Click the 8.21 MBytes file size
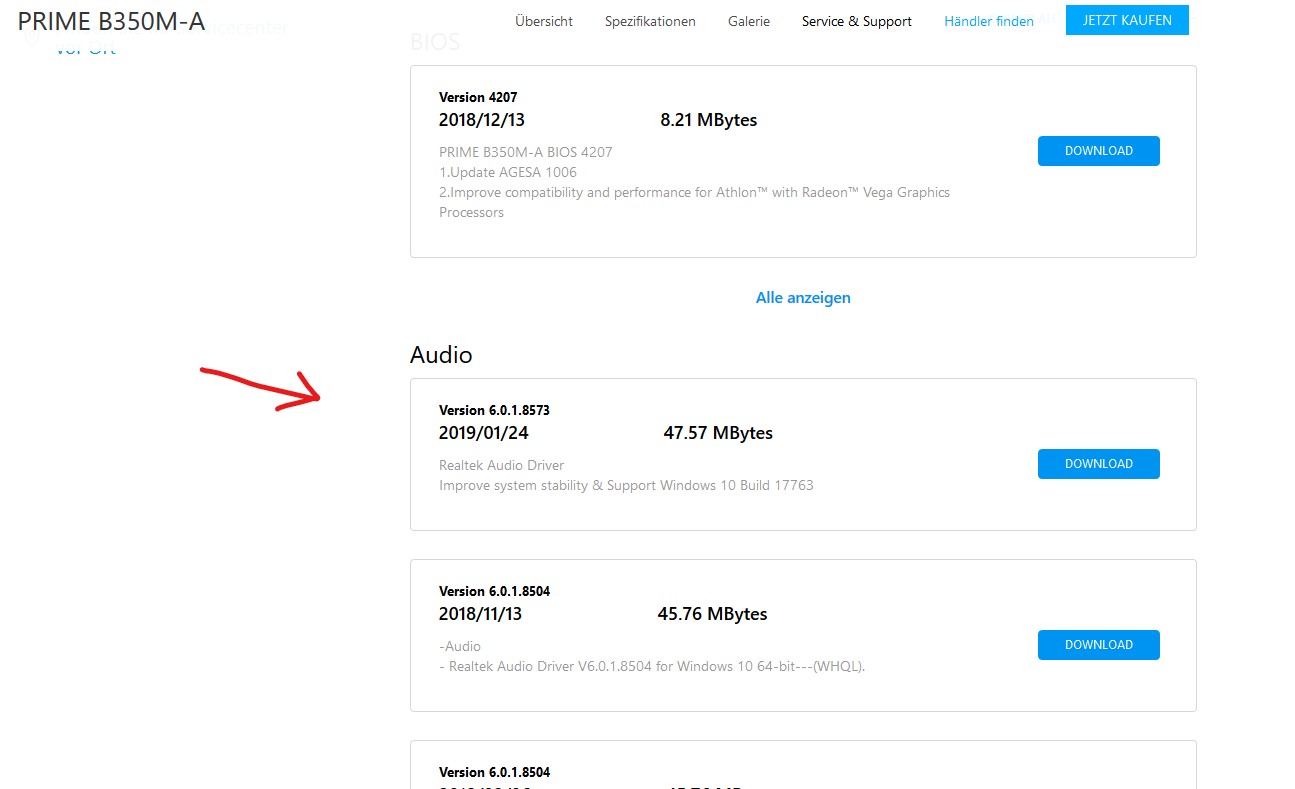The width and height of the screenshot is (1295, 789). [708, 120]
